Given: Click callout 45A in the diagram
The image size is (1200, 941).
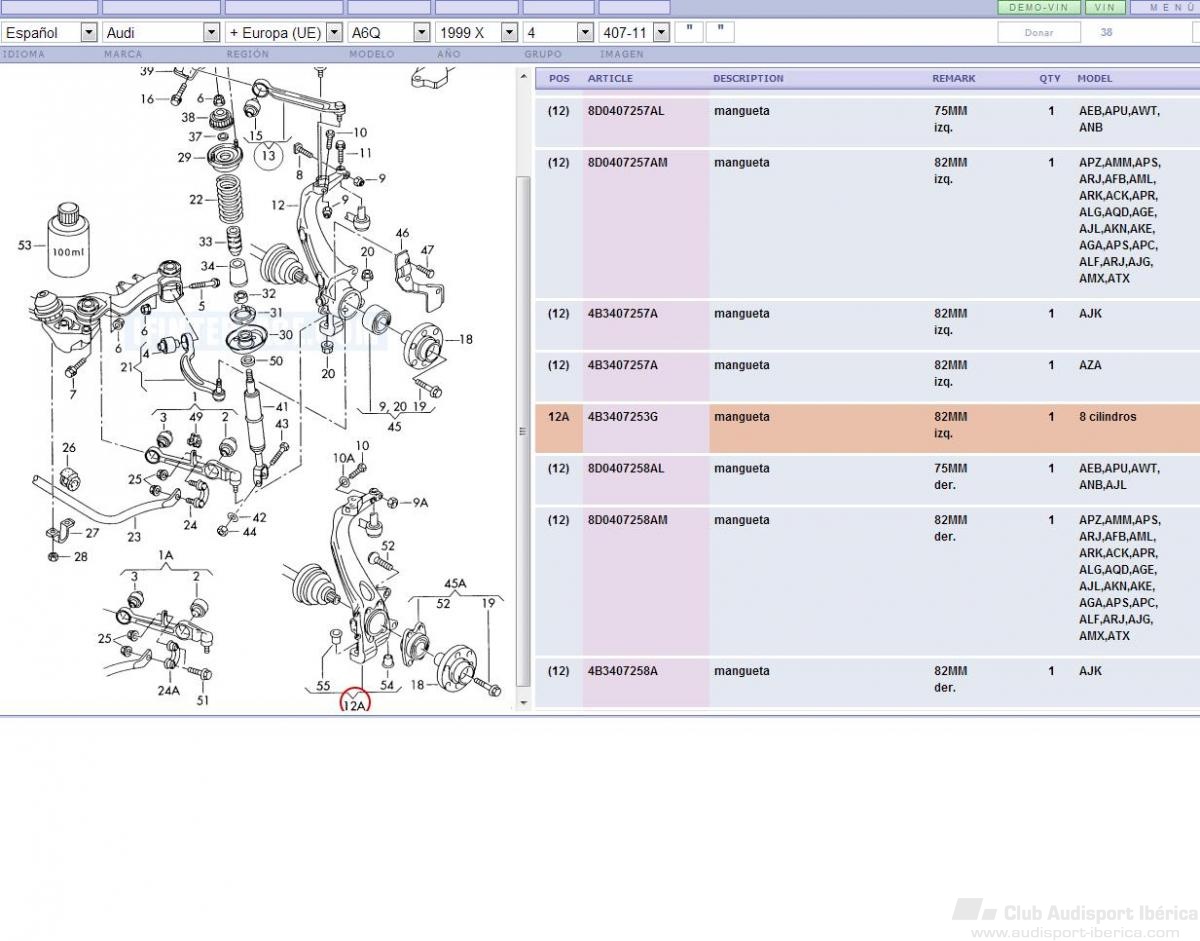Looking at the screenshot, I should coord(456,583).
